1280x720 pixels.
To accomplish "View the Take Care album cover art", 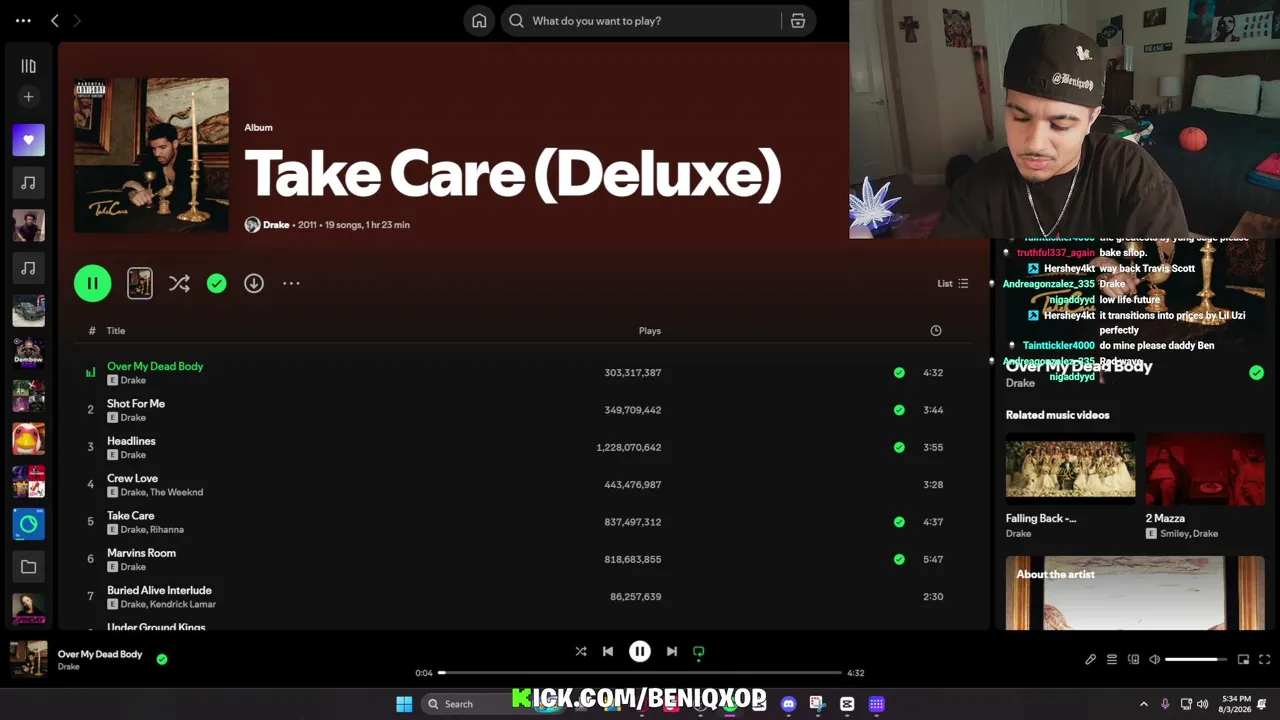I will click(x=151, y=155).
